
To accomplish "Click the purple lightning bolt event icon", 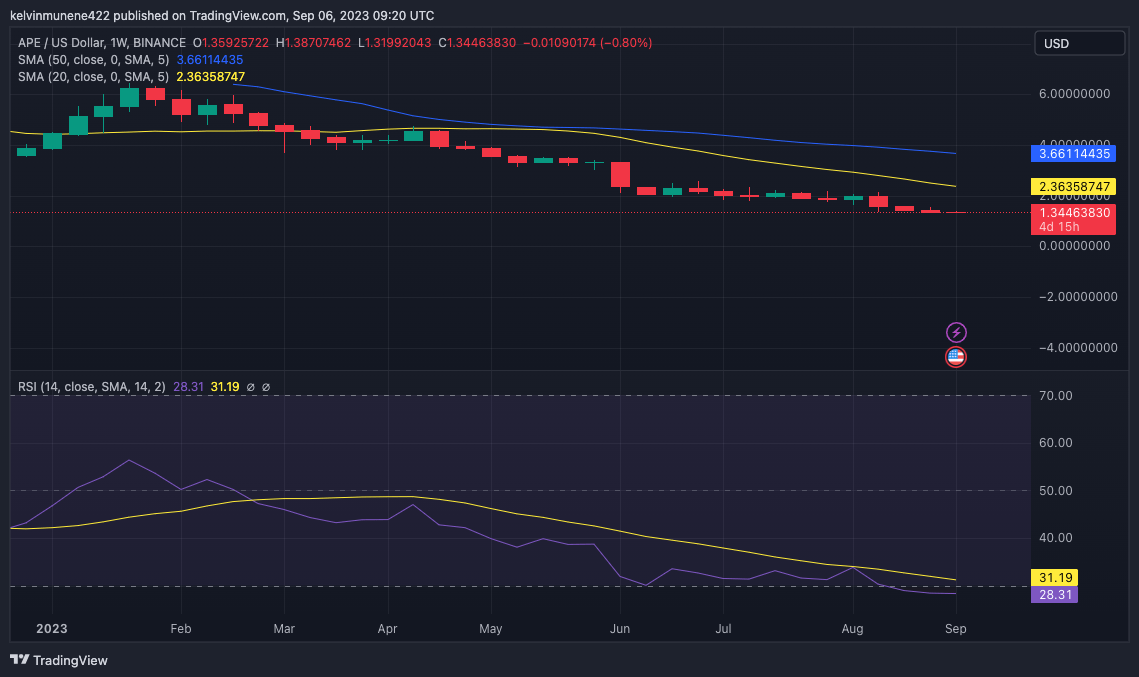I will point(956,333).
